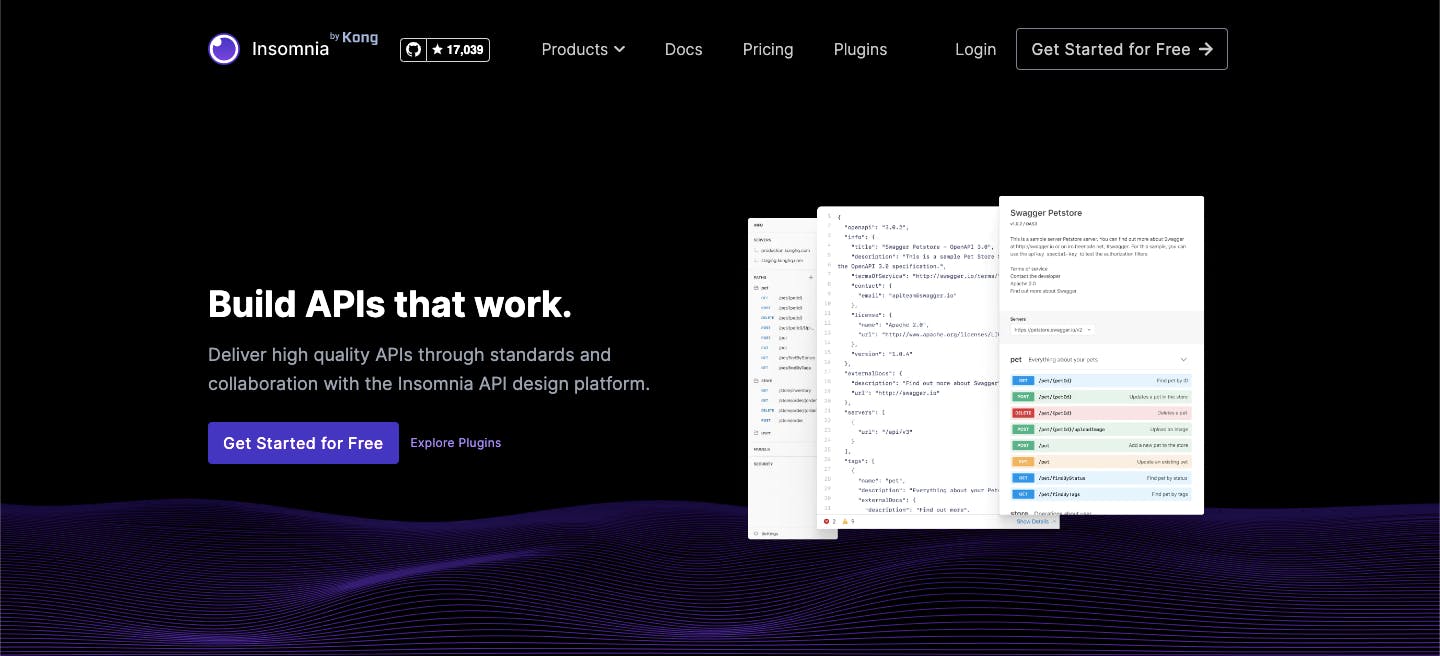Click the purple Insomnia logo icon

coord(224,49)
